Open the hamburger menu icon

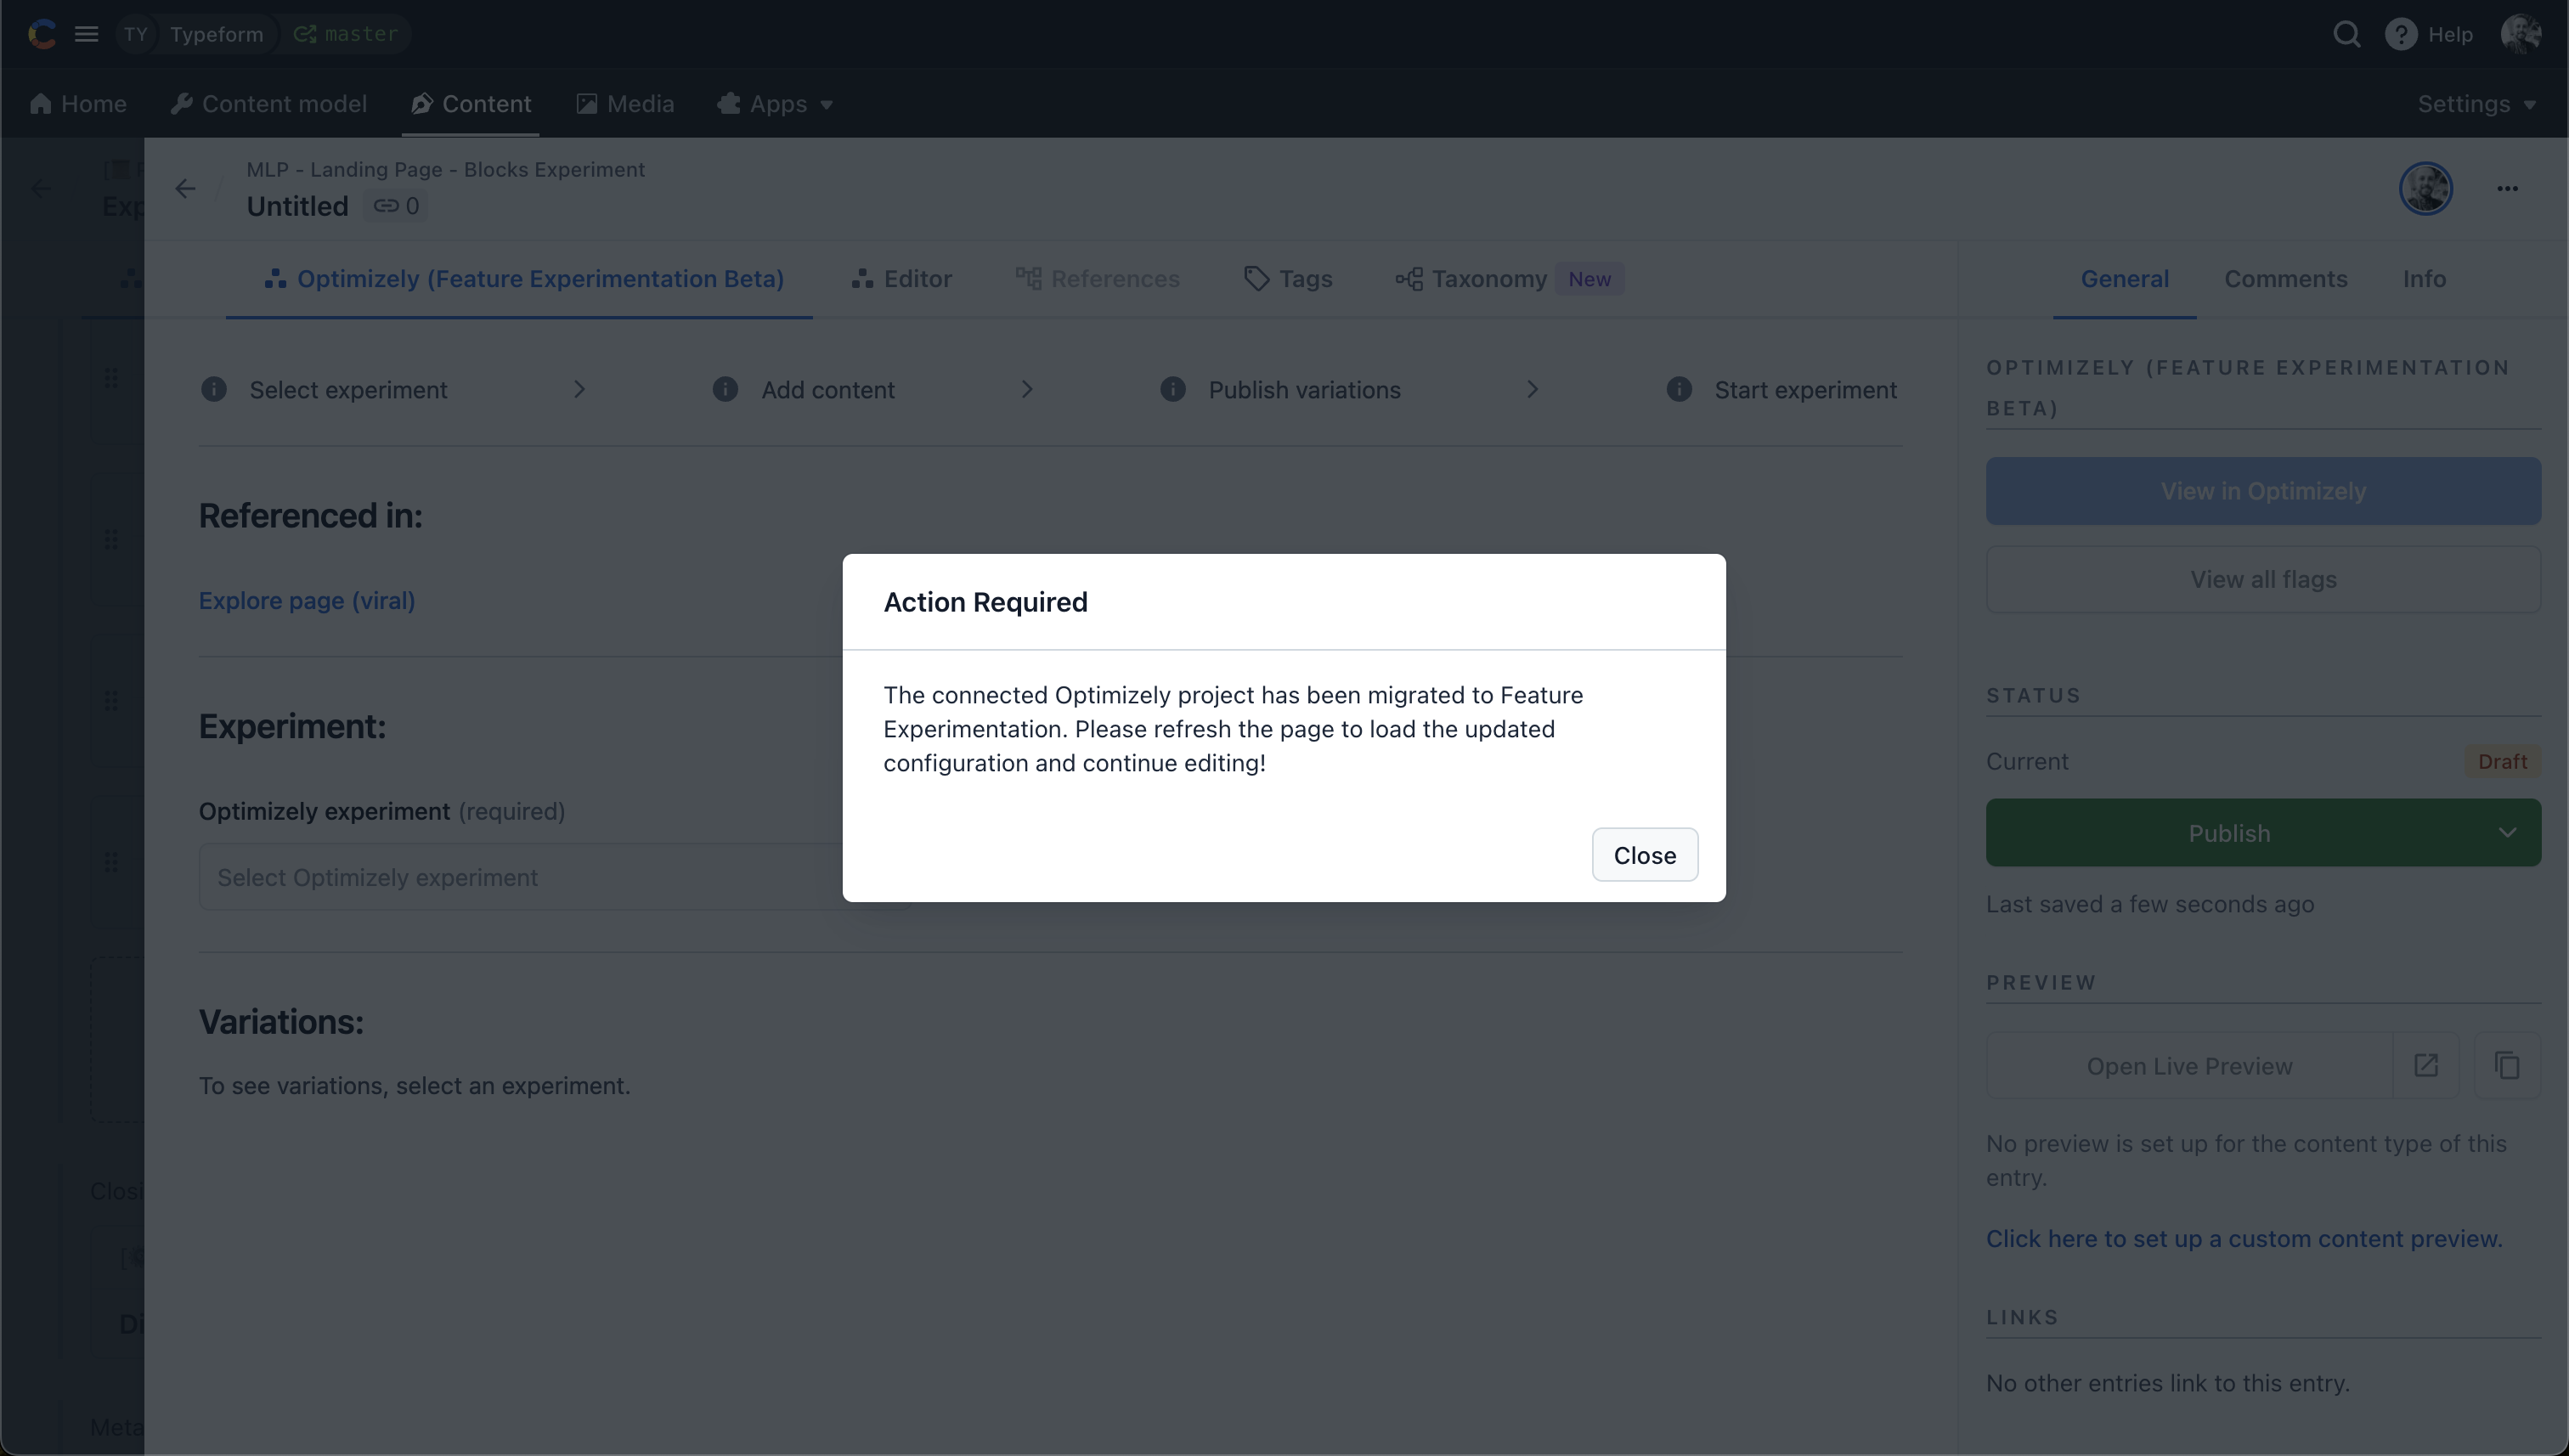(87, 34)
